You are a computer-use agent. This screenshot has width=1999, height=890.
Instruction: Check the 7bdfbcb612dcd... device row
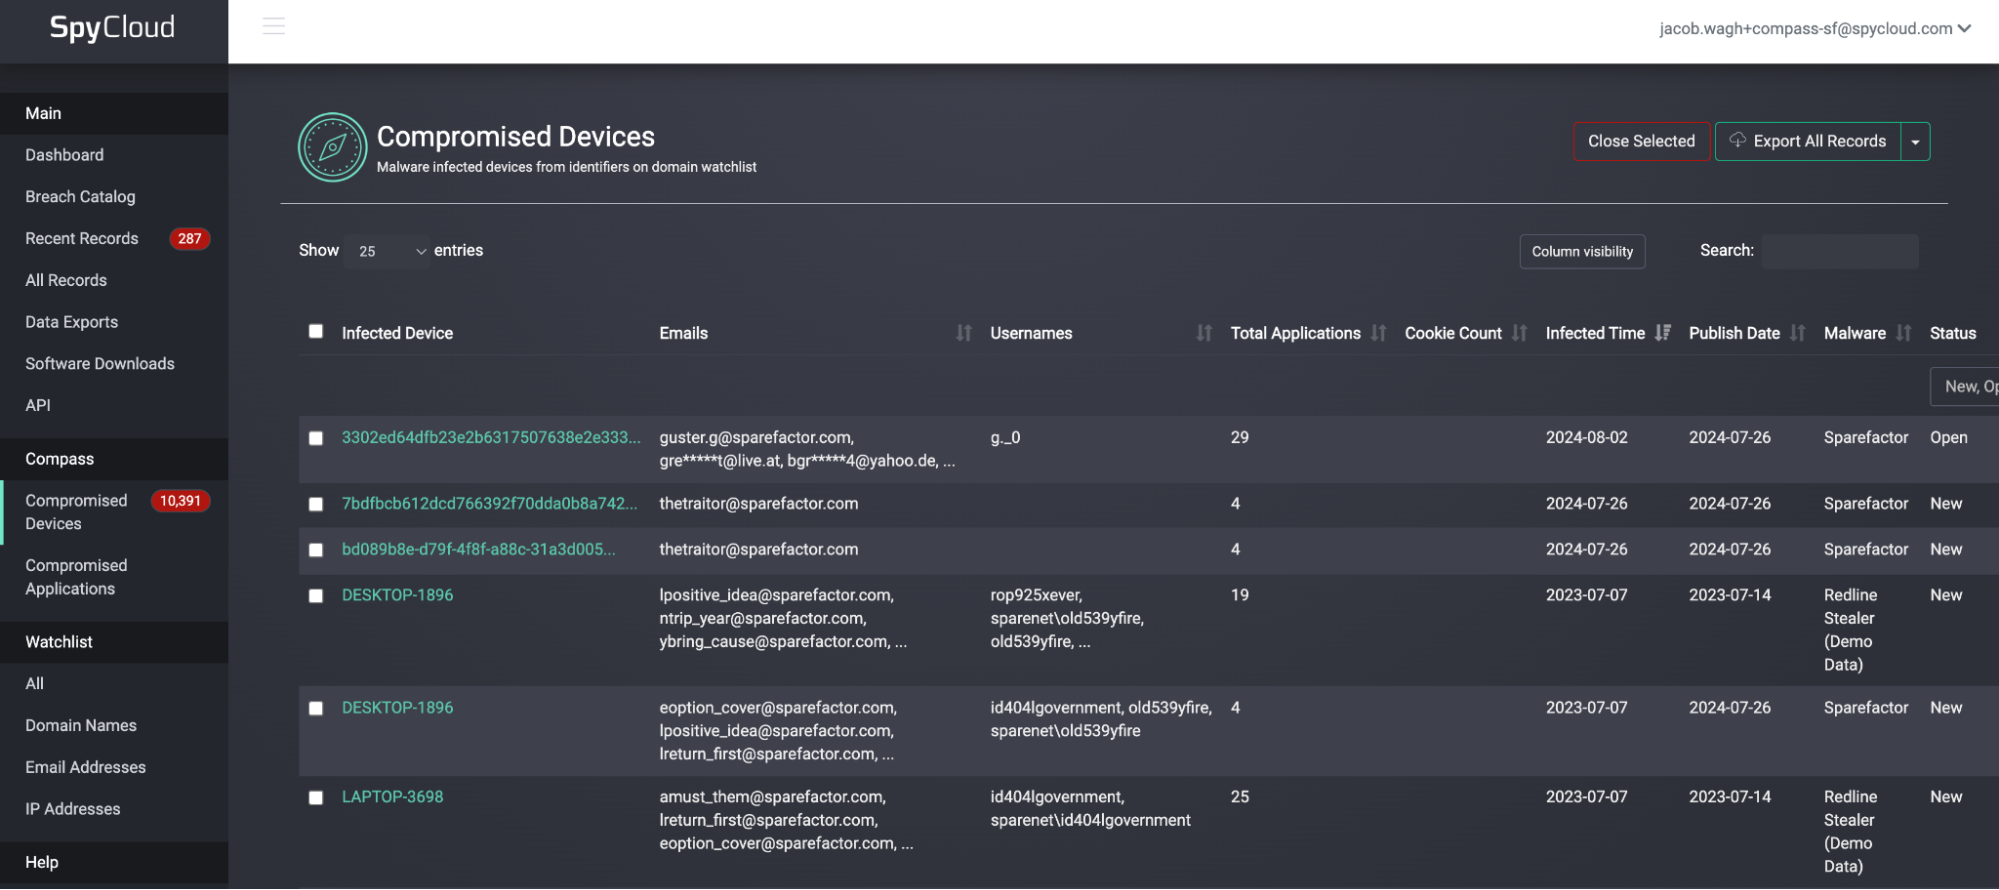(316, 504)
